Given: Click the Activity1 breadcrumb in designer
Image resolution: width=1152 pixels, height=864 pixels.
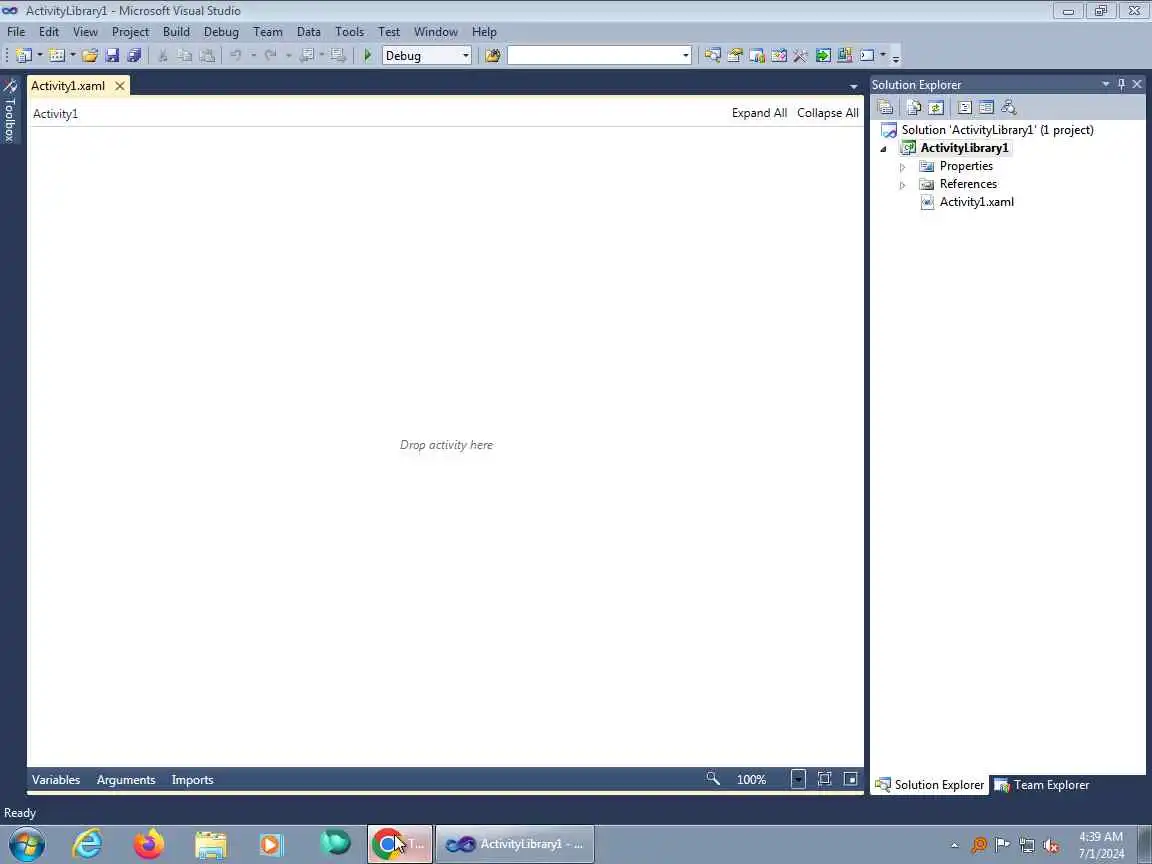Looking at the screenshot, I should (x=55, y=114).
